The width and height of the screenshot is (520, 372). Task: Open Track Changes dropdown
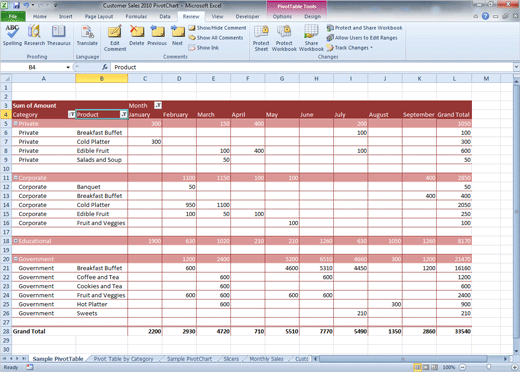350,48
